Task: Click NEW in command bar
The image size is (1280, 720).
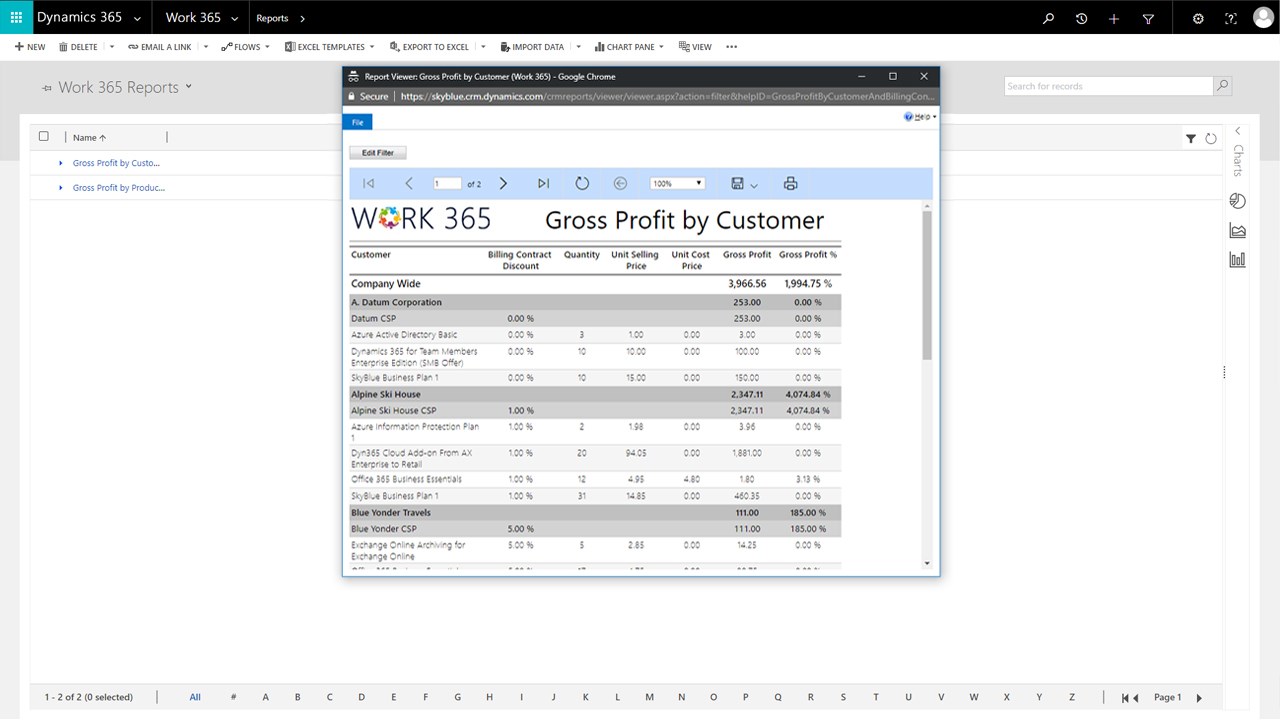Action: tap(30, 47)
